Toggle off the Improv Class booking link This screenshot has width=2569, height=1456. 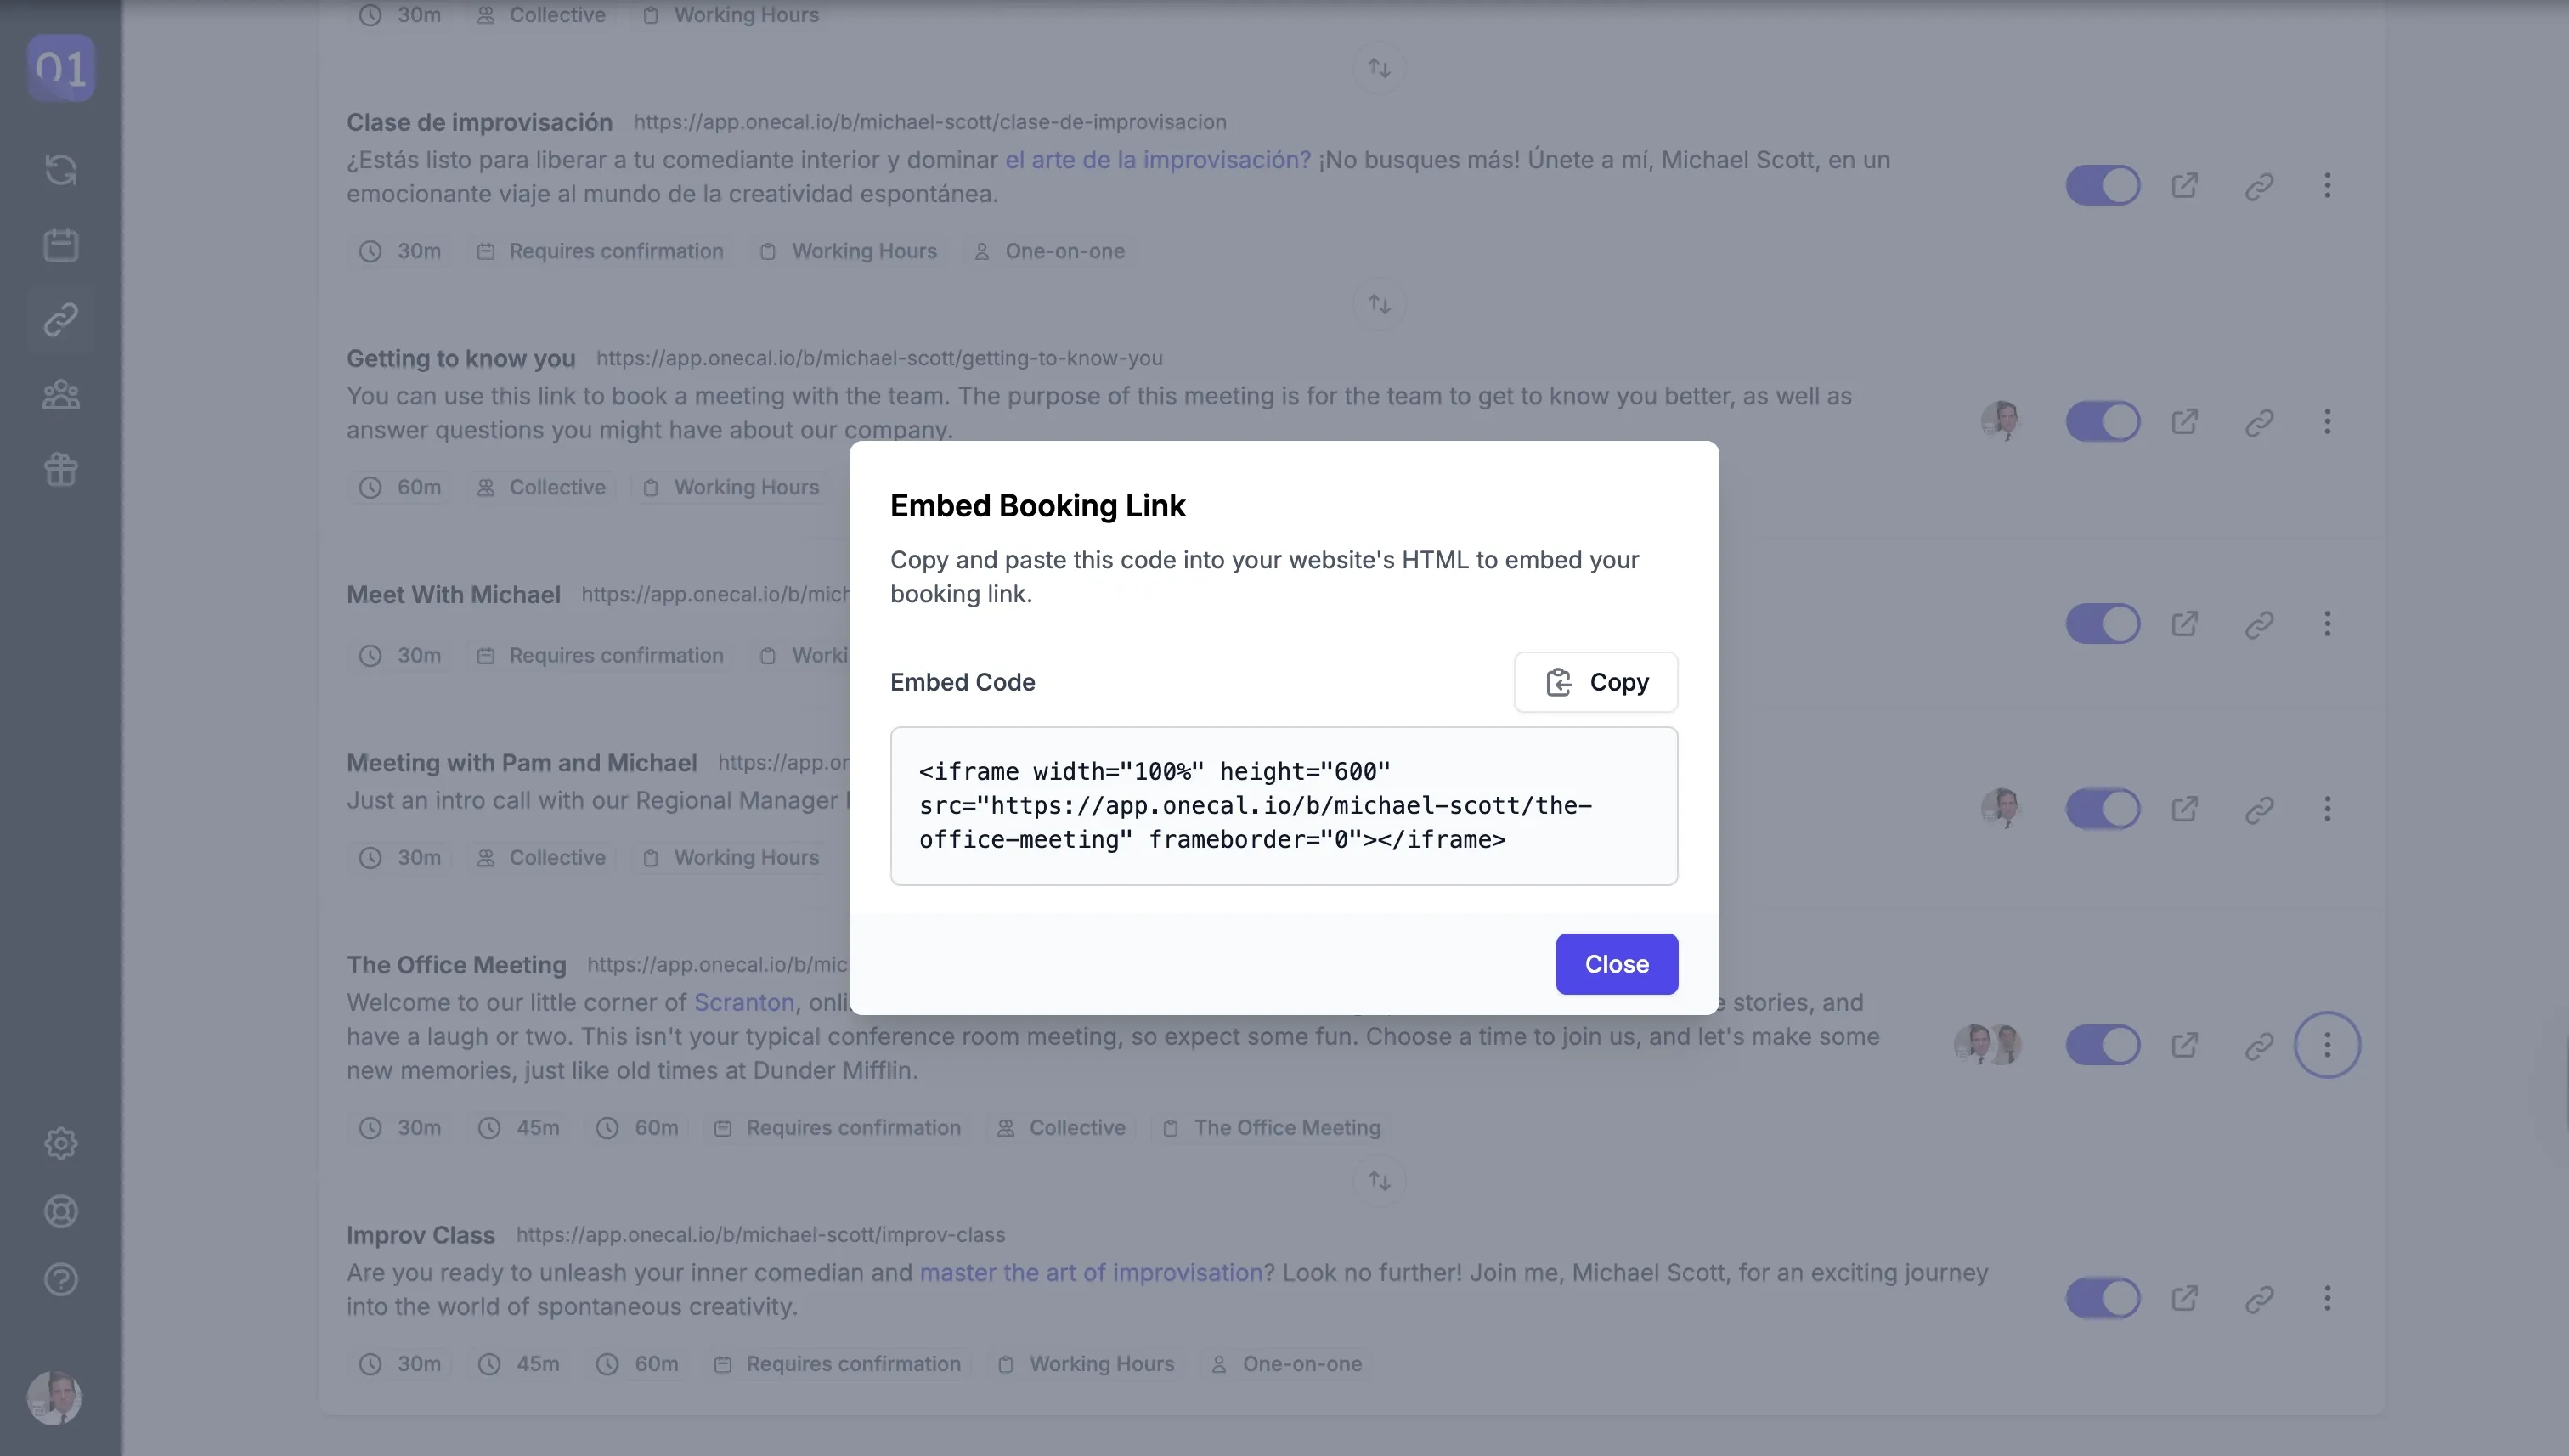click(x=2103, y=1297)
